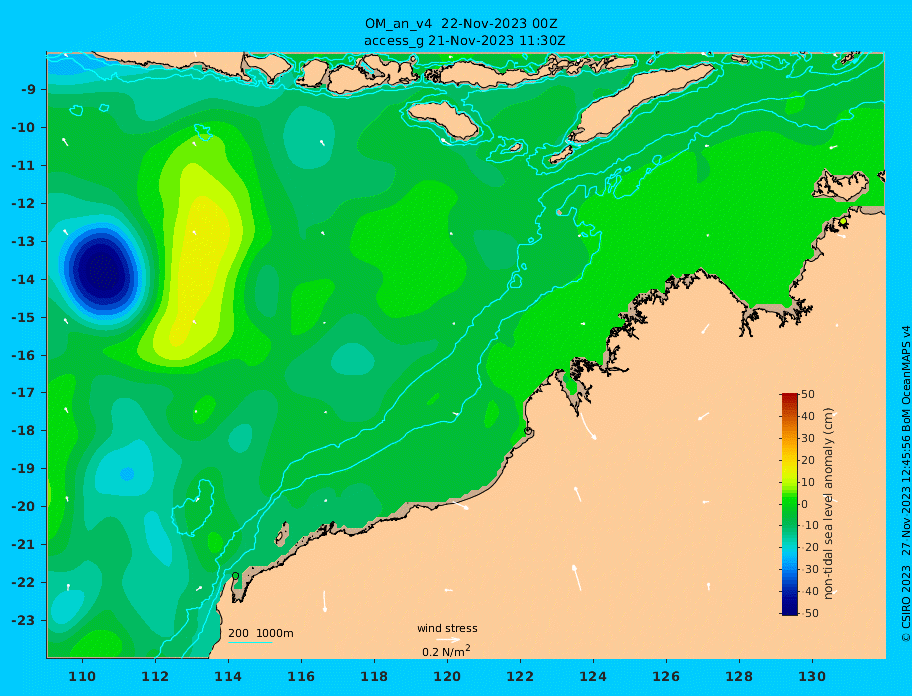Click the colorbar label '0'

[804, 504]
